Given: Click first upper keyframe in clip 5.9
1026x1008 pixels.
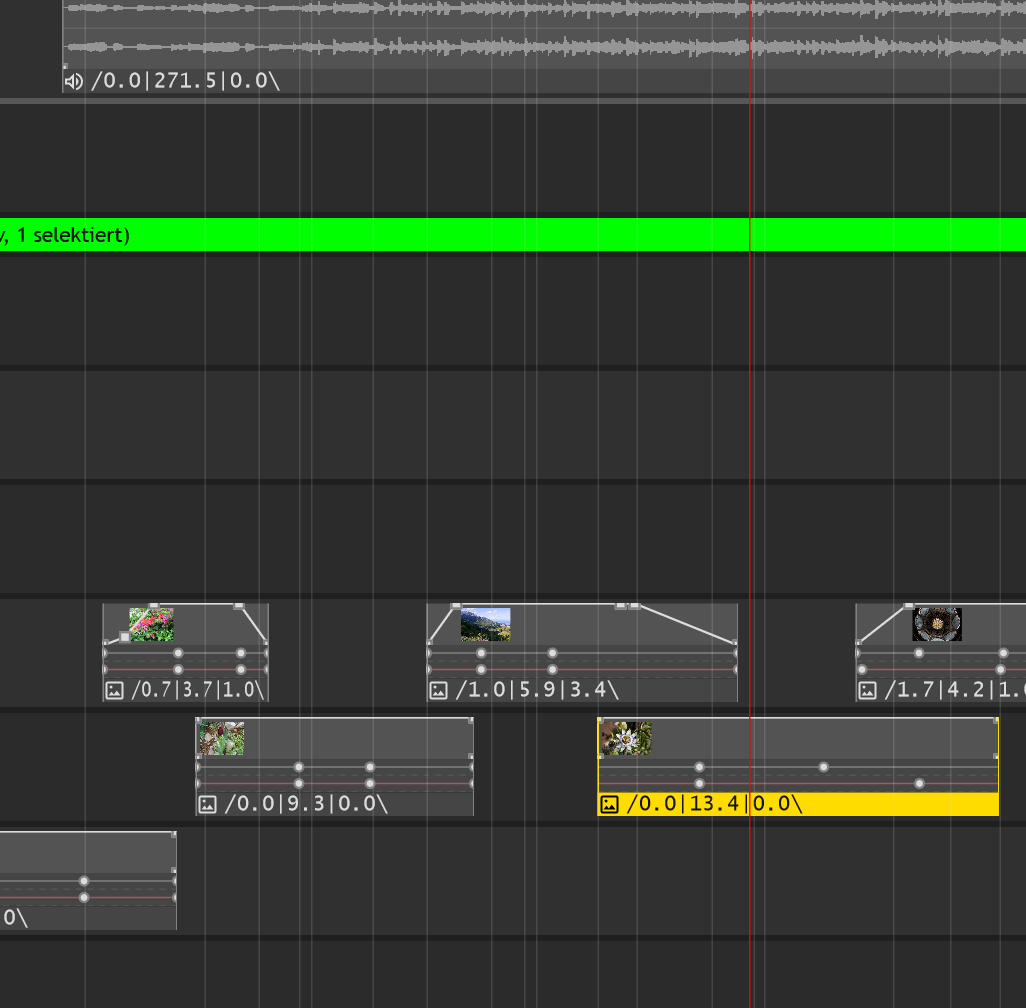Looking at the screenshot, I should tap(482, 653).
